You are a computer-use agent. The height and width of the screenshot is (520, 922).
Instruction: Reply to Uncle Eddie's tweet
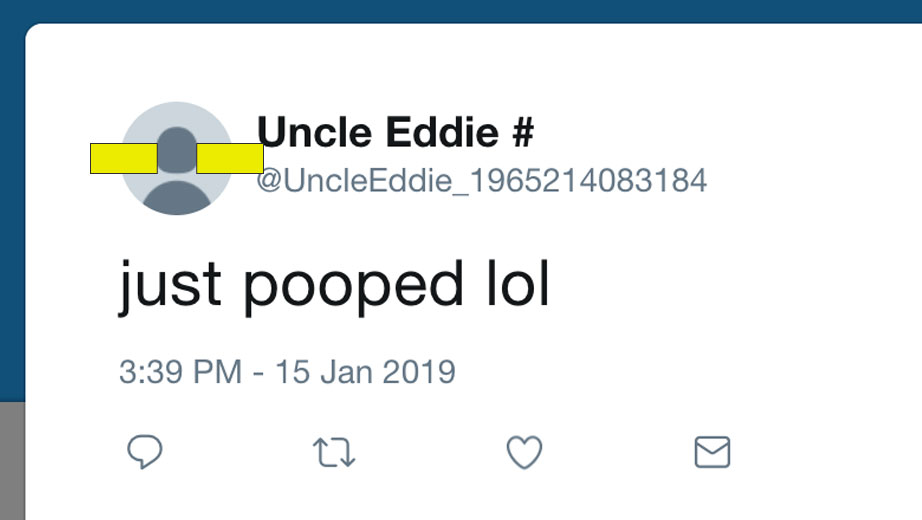coord(145,453)
